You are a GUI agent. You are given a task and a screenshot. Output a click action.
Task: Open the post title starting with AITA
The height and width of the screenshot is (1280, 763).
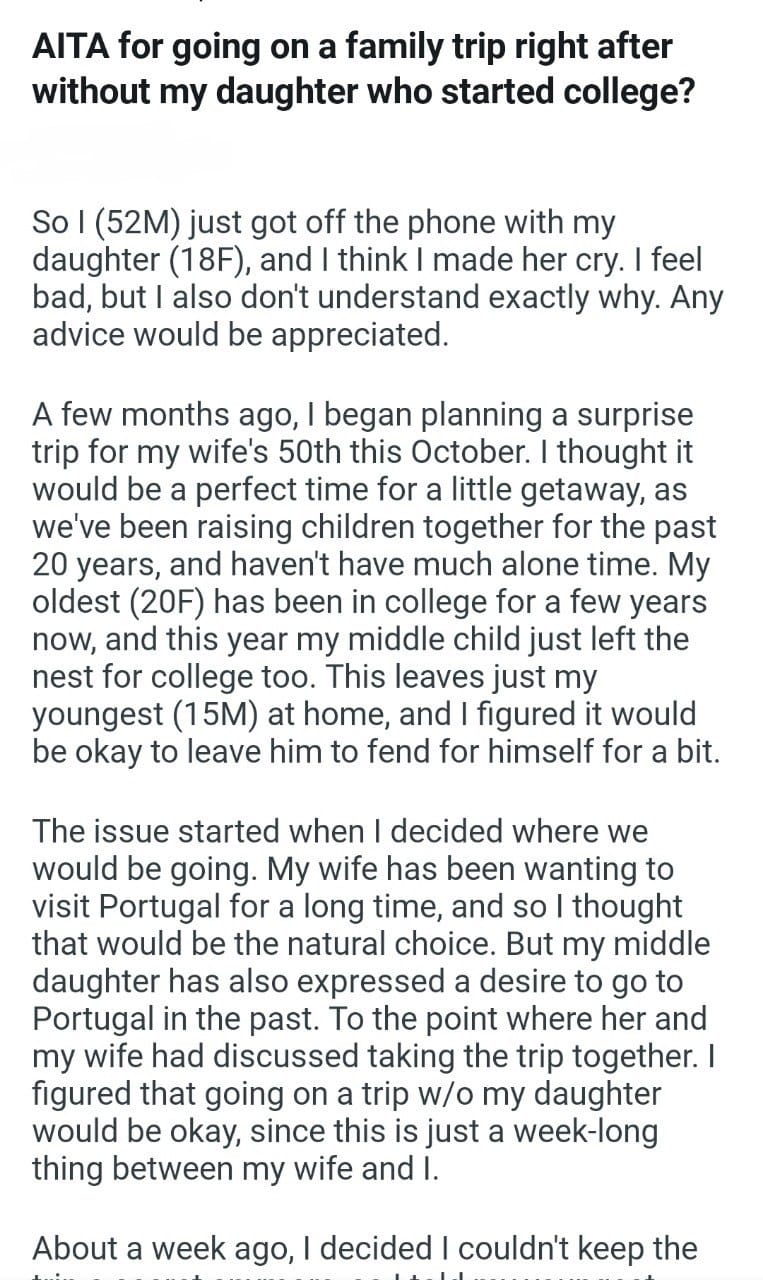(x=352, y=68)
